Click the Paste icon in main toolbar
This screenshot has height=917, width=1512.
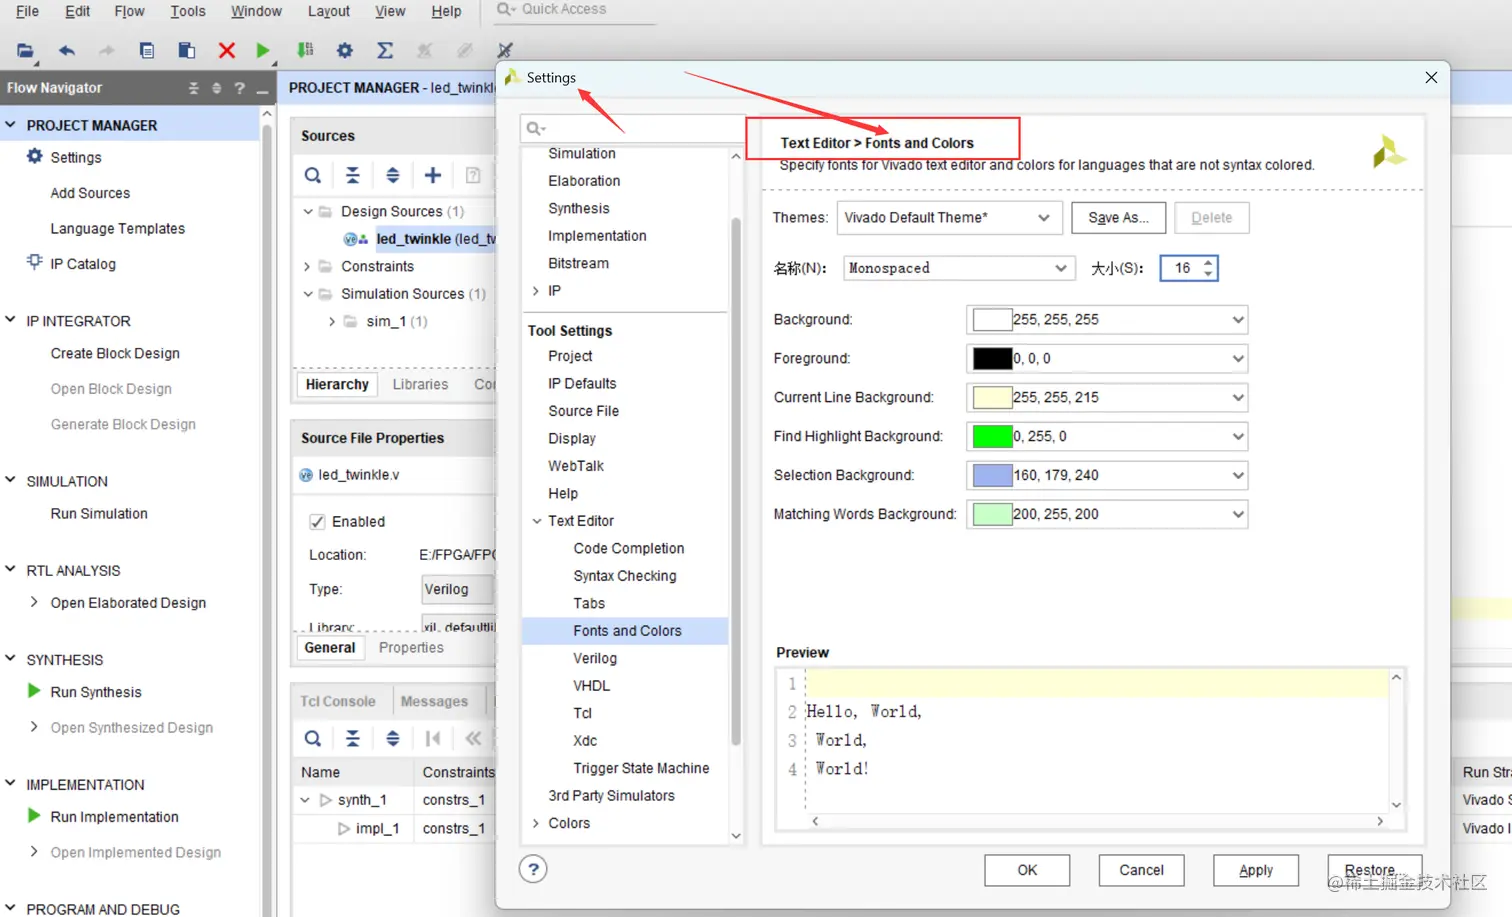(x=186, y=50)
